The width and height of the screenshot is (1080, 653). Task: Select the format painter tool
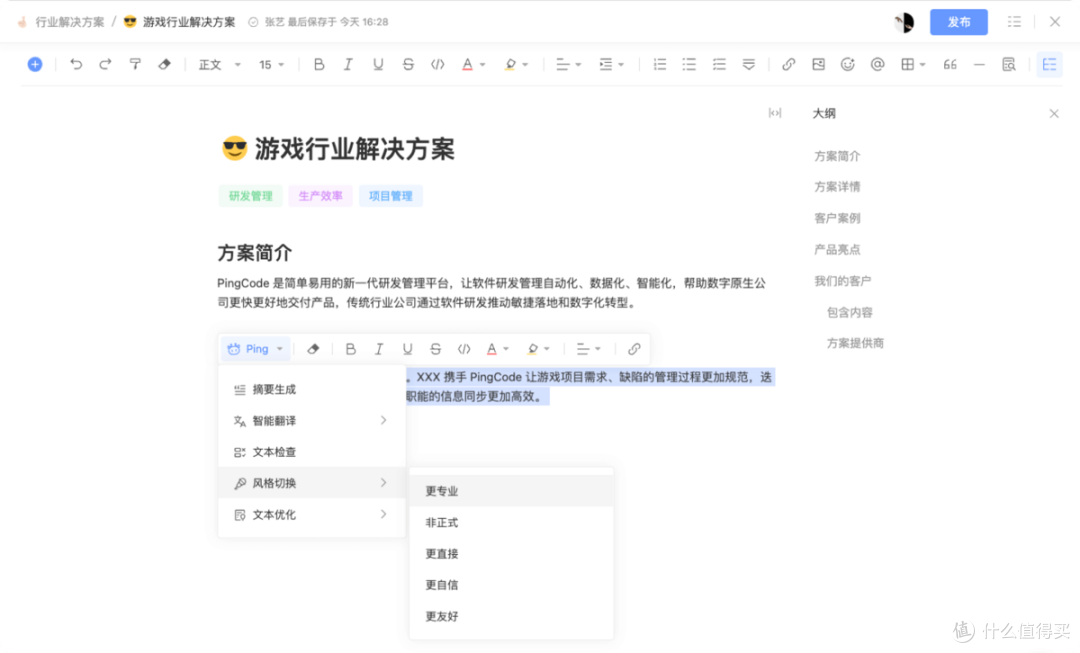(135, 65)
